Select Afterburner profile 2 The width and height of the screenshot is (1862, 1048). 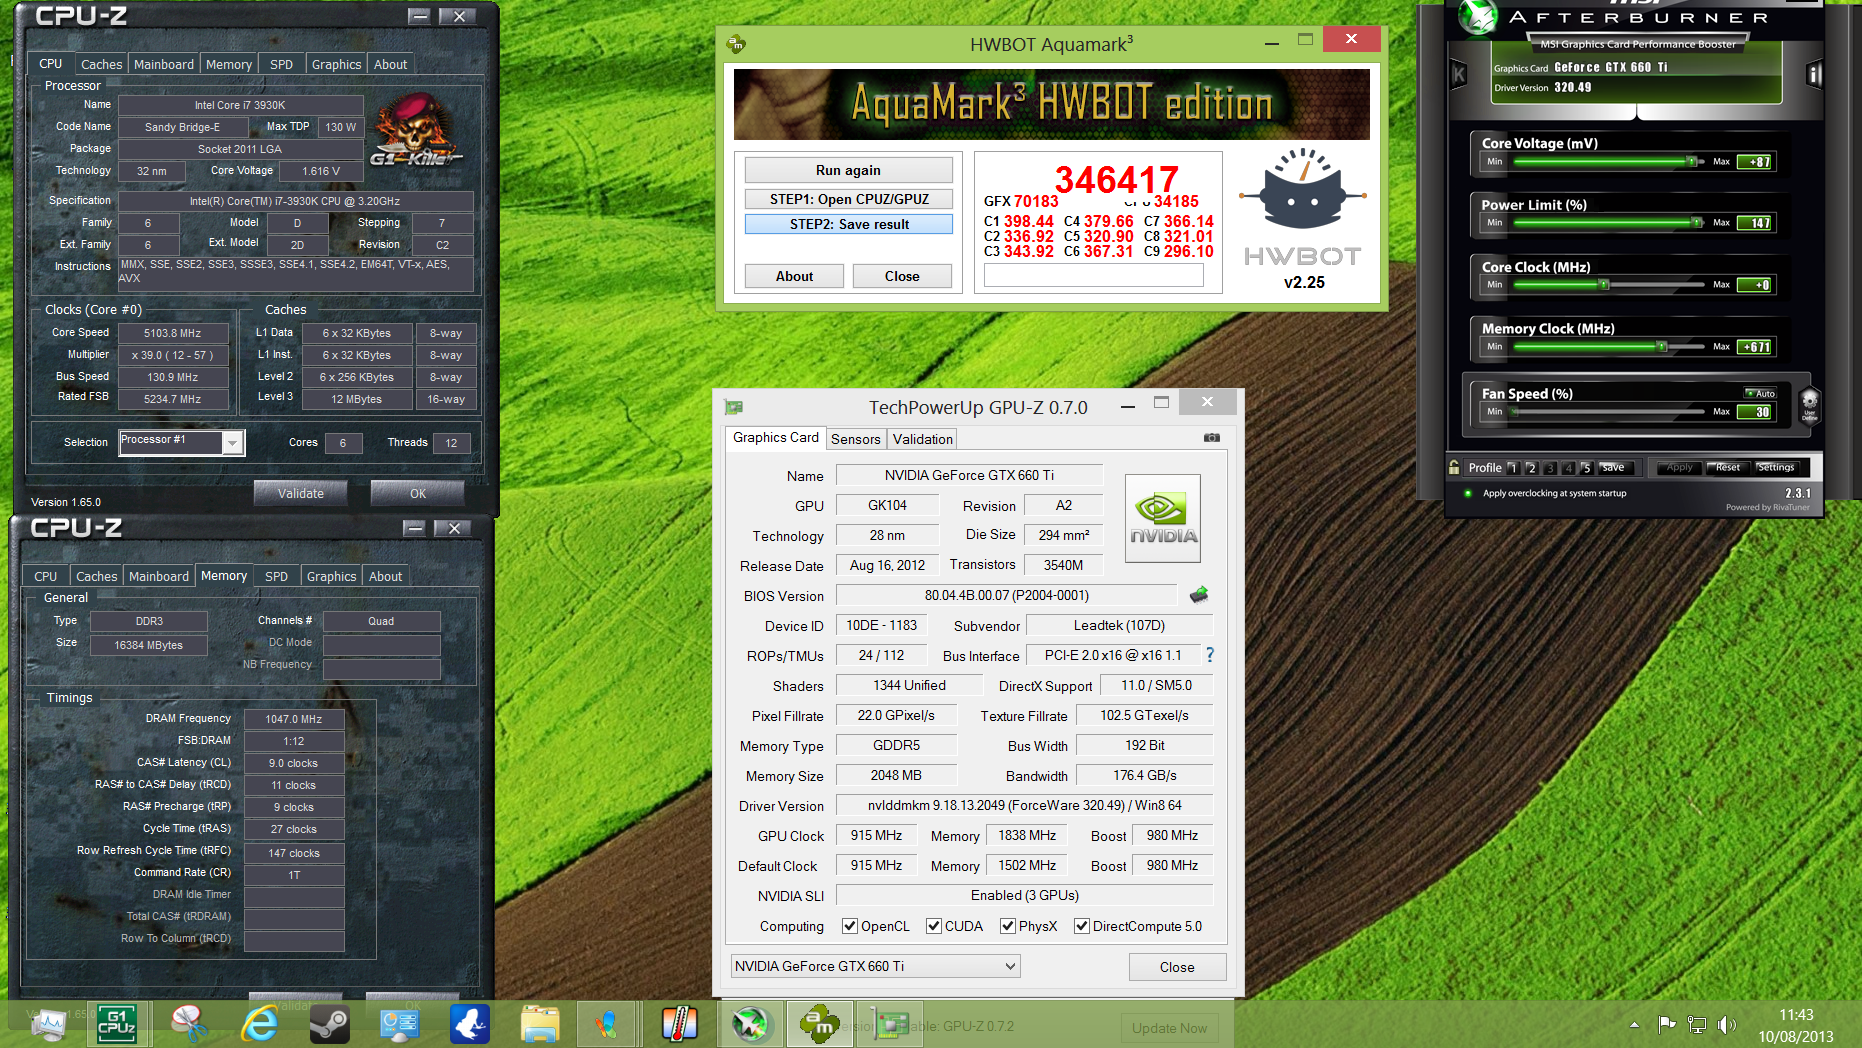pos(1531,468)
